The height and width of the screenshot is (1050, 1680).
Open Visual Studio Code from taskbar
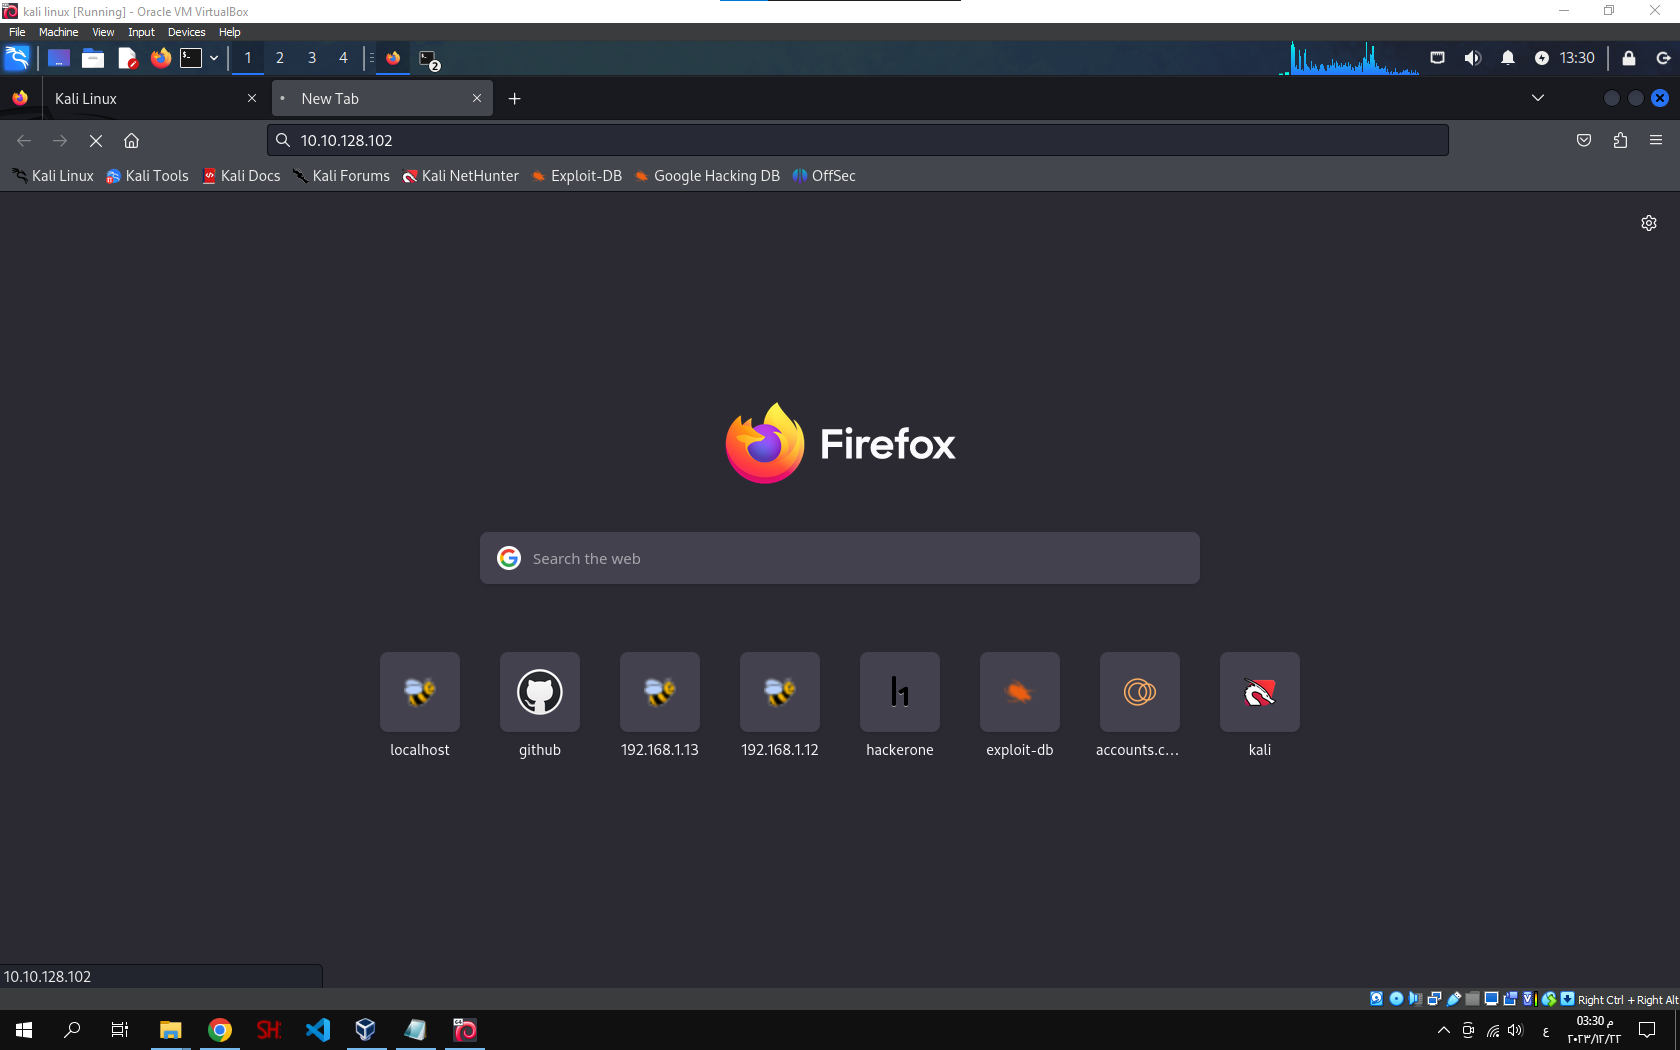point(318,1030)
